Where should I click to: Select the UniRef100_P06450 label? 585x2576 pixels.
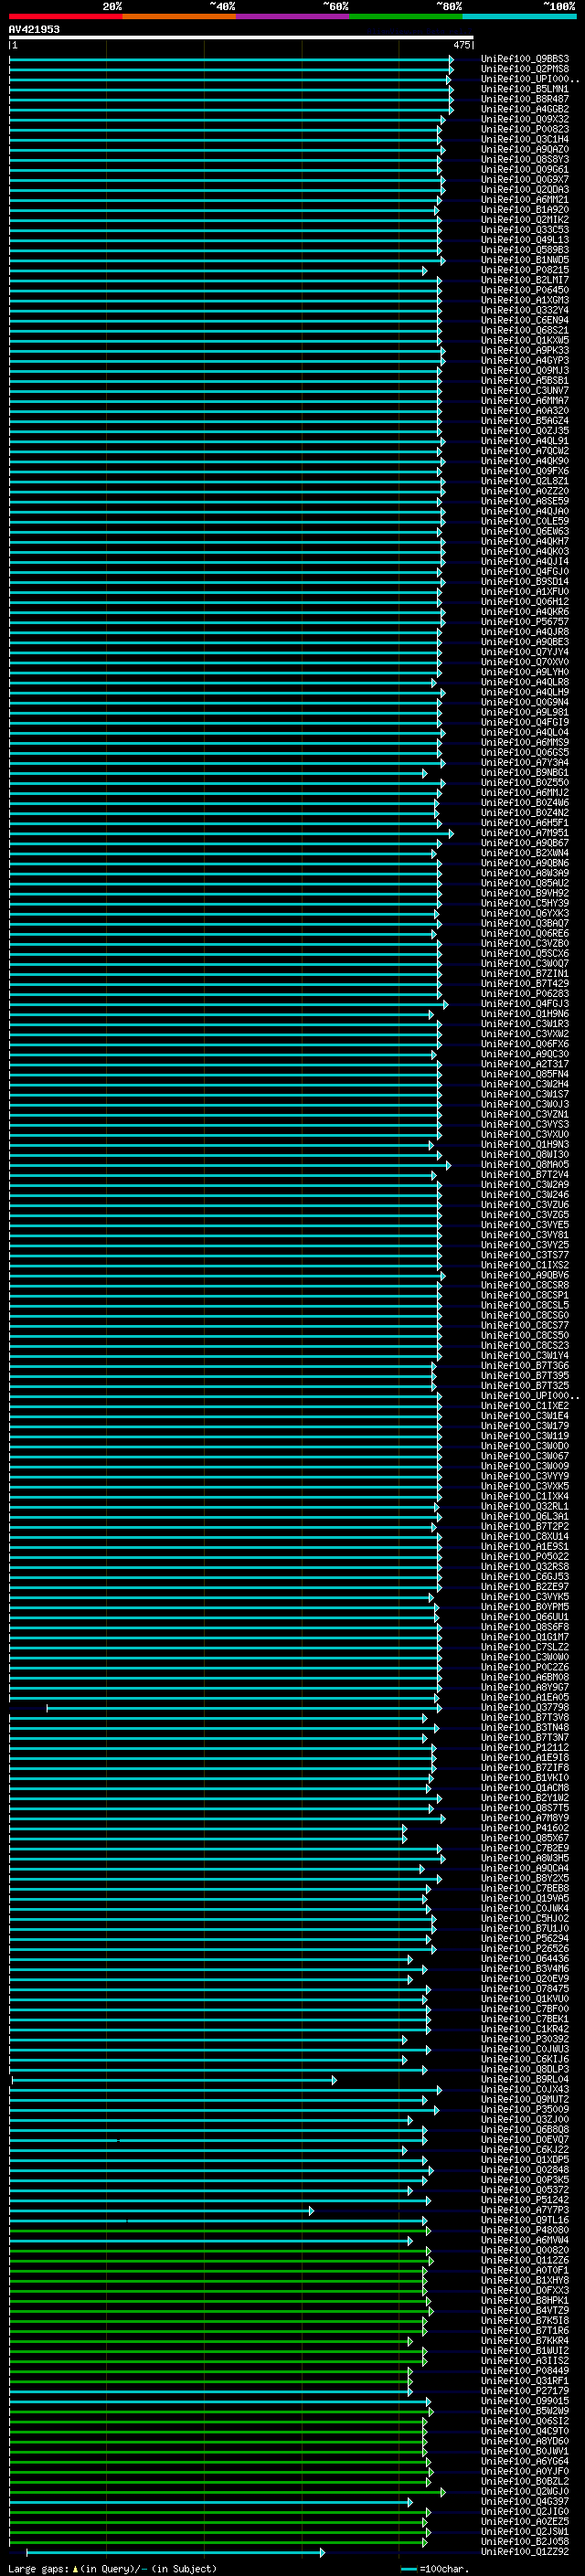[x=525, y=290]
